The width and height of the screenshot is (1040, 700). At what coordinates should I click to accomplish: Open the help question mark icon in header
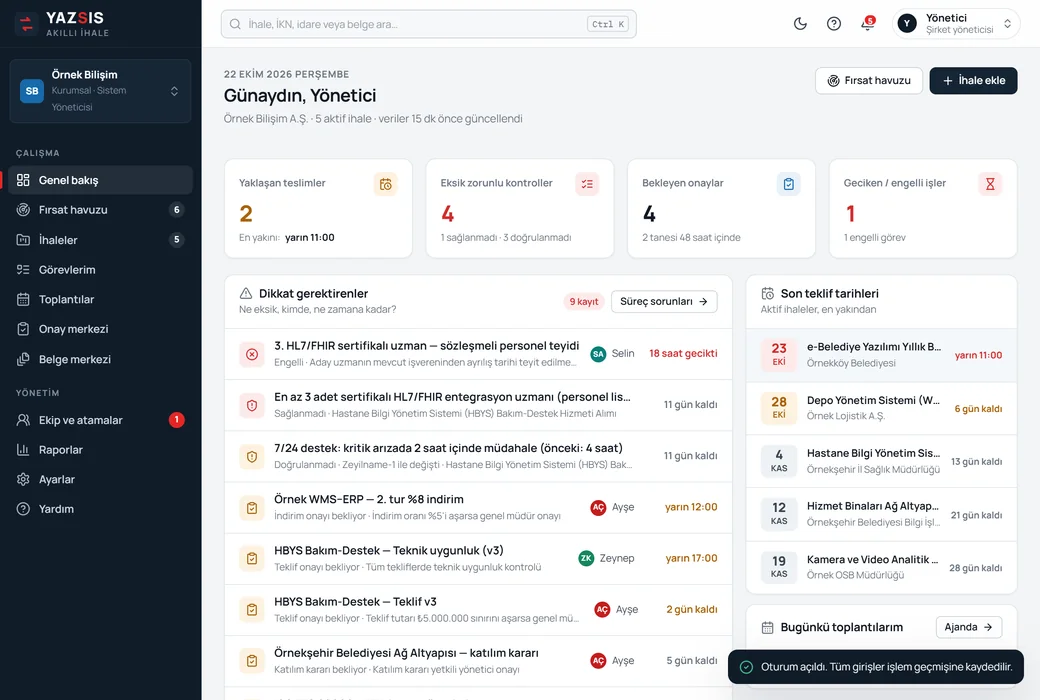click(834, 24)
